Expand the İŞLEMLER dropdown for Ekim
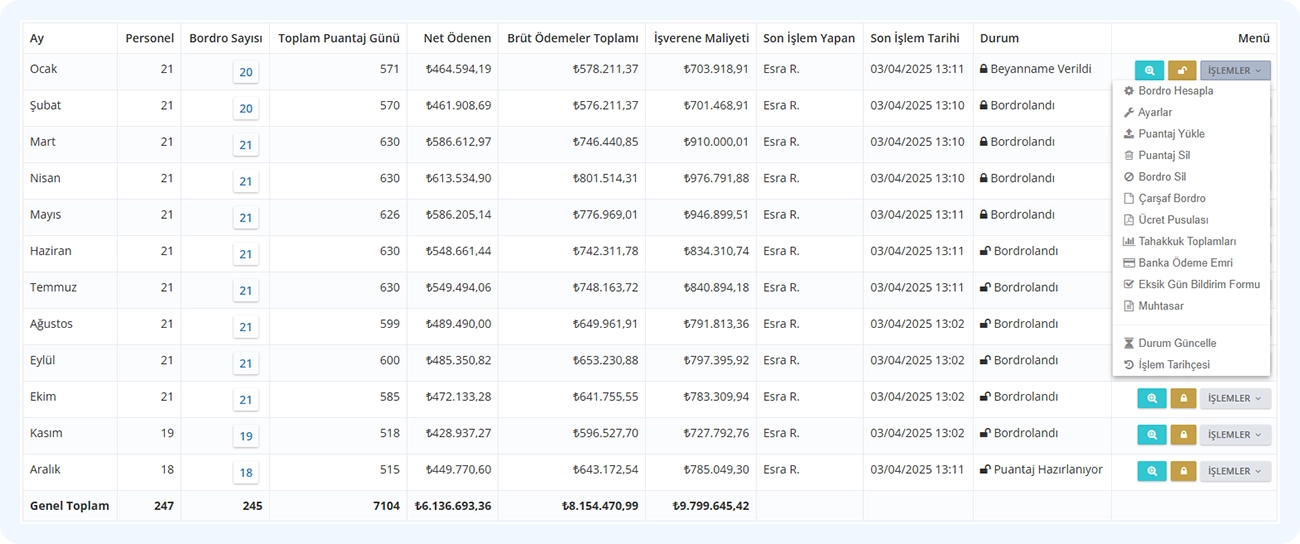 1235,398
